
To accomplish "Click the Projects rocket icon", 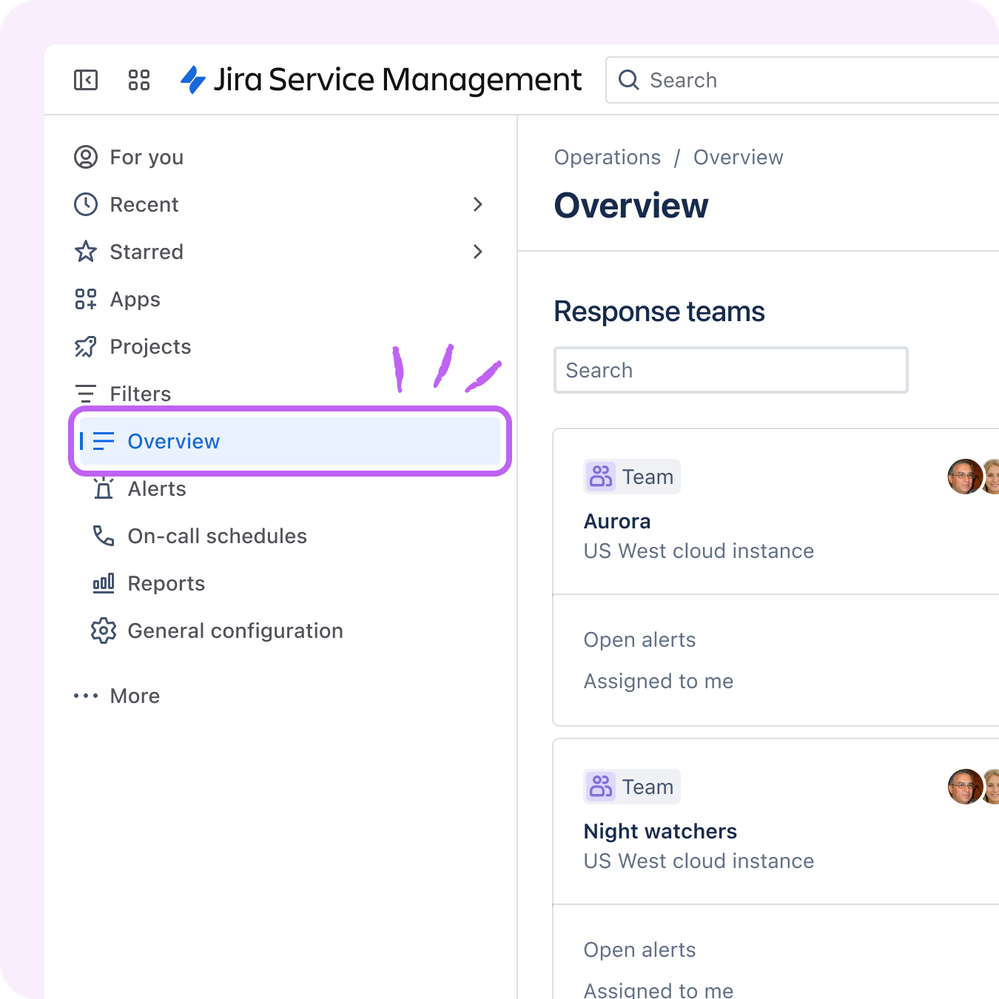I will (x=85, y=347).
